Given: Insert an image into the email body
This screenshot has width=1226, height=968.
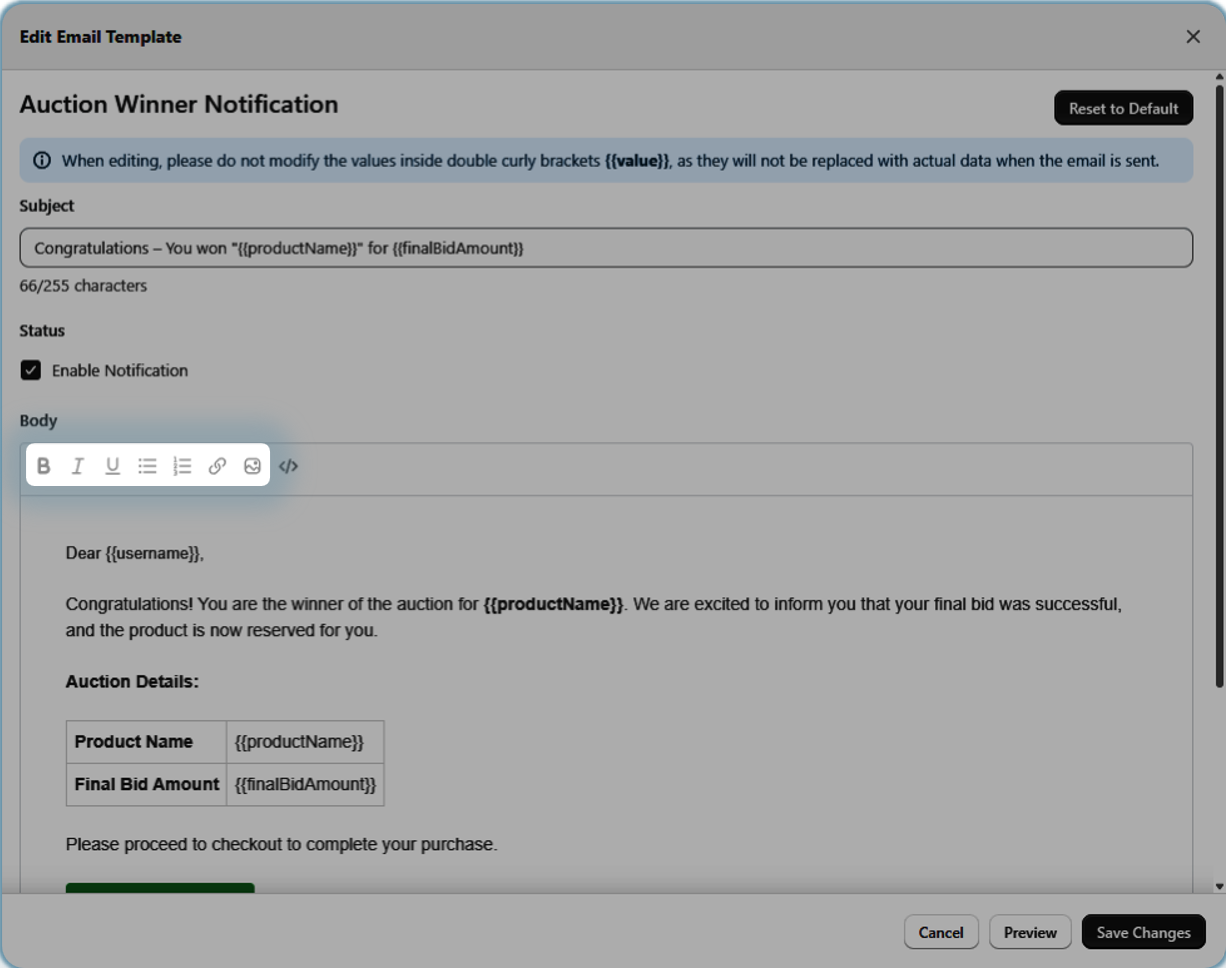Looking at the screenshot, I should pyautogui.click(x=252, y=466).
